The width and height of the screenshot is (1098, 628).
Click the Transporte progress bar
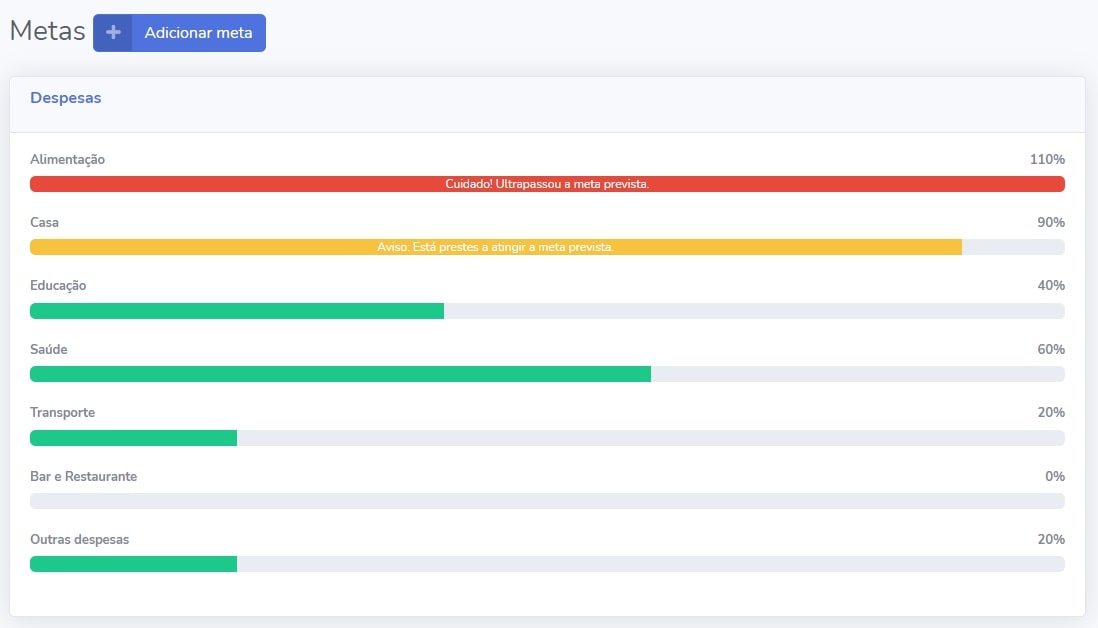(133, 438)
